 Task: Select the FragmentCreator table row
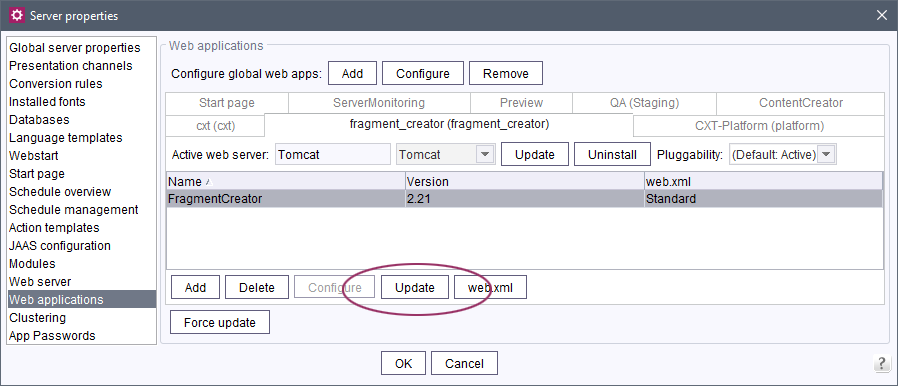coord(524,199)
